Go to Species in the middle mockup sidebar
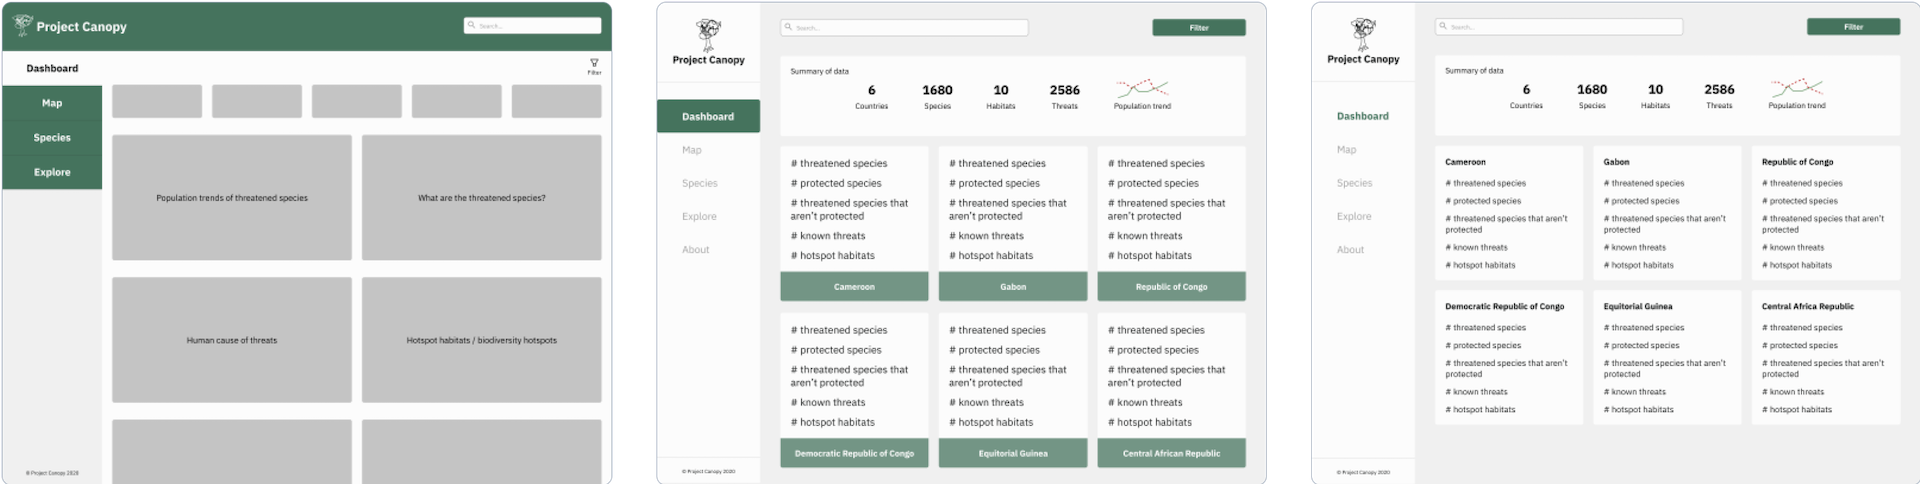Image resolution: width=1920 pixels, height=484 pixels. click(x=700, y=183)
